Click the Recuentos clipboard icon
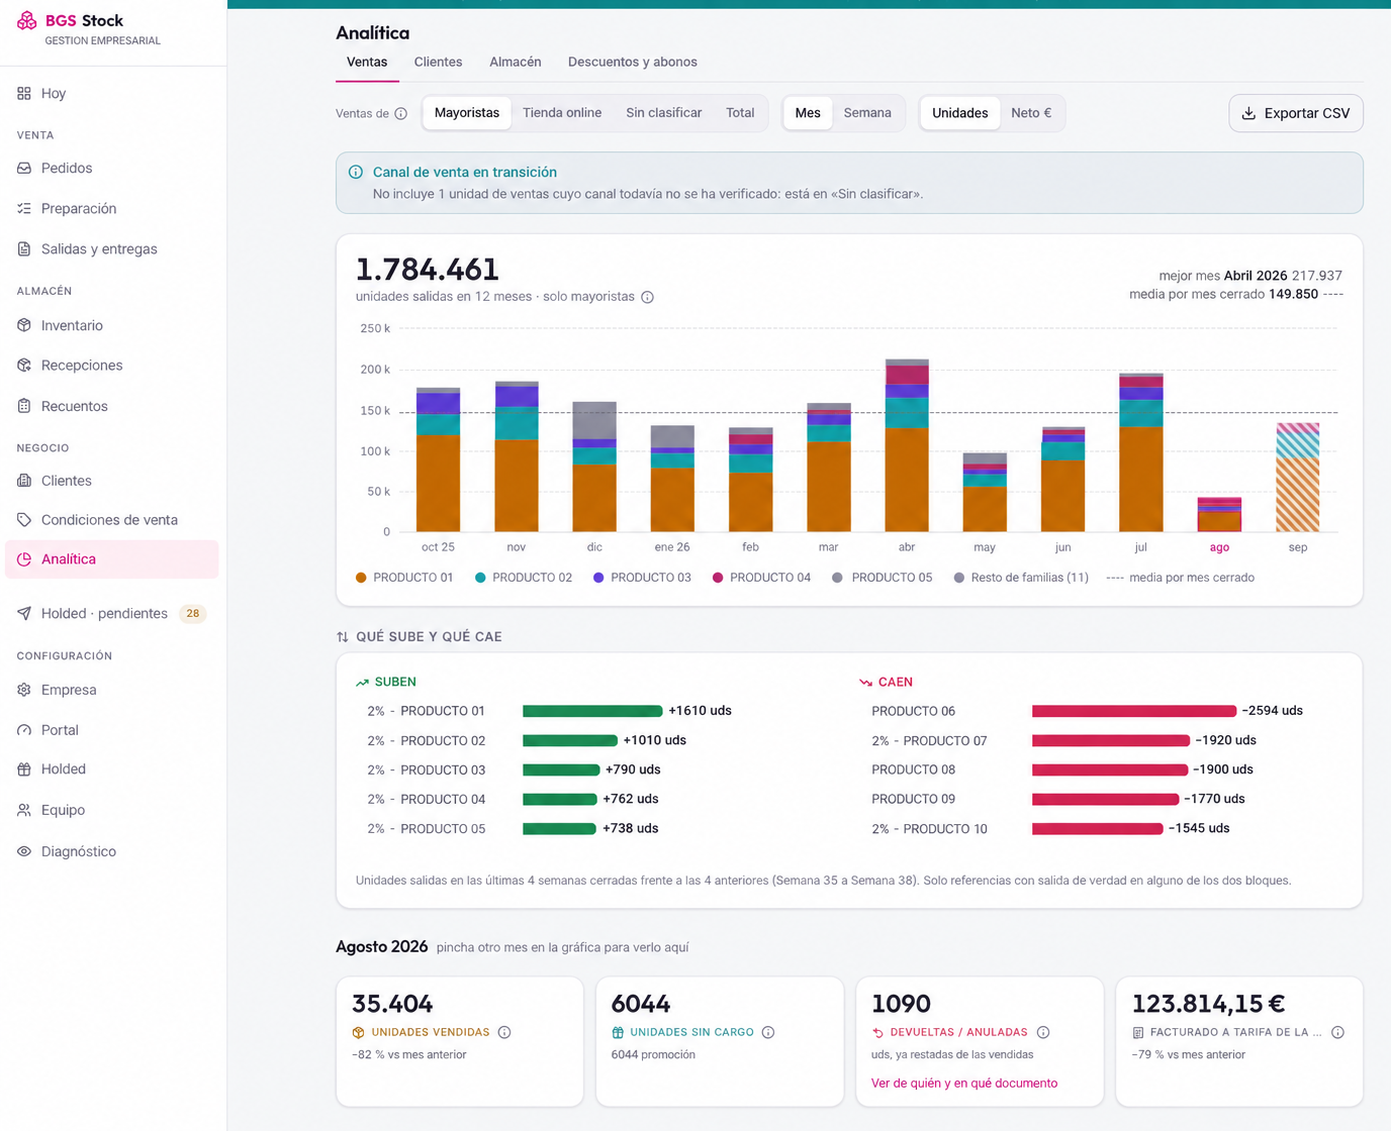Viewport: 1391px width, 1131px height. point(24,406)
